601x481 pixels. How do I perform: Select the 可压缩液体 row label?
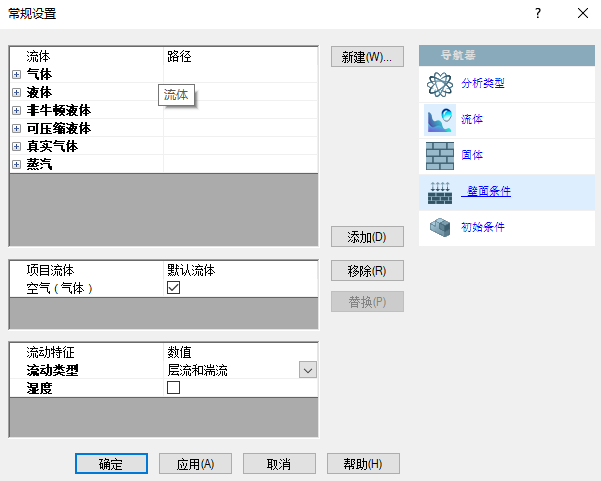(x=59, y=128)
